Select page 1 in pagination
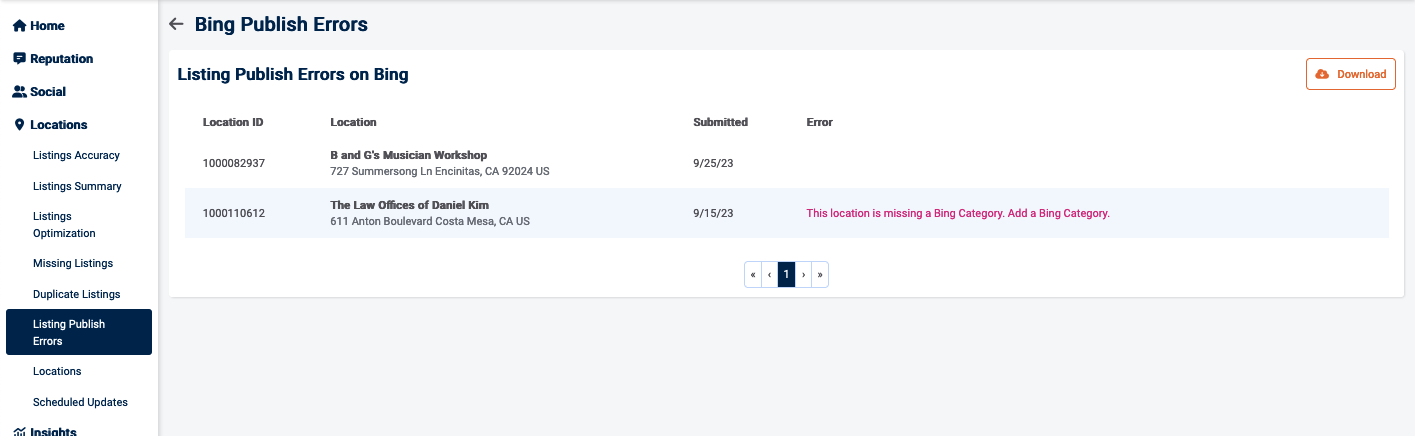Viewport: 1415px width, 436px height. pyautogui.click(x=786, y=274)
